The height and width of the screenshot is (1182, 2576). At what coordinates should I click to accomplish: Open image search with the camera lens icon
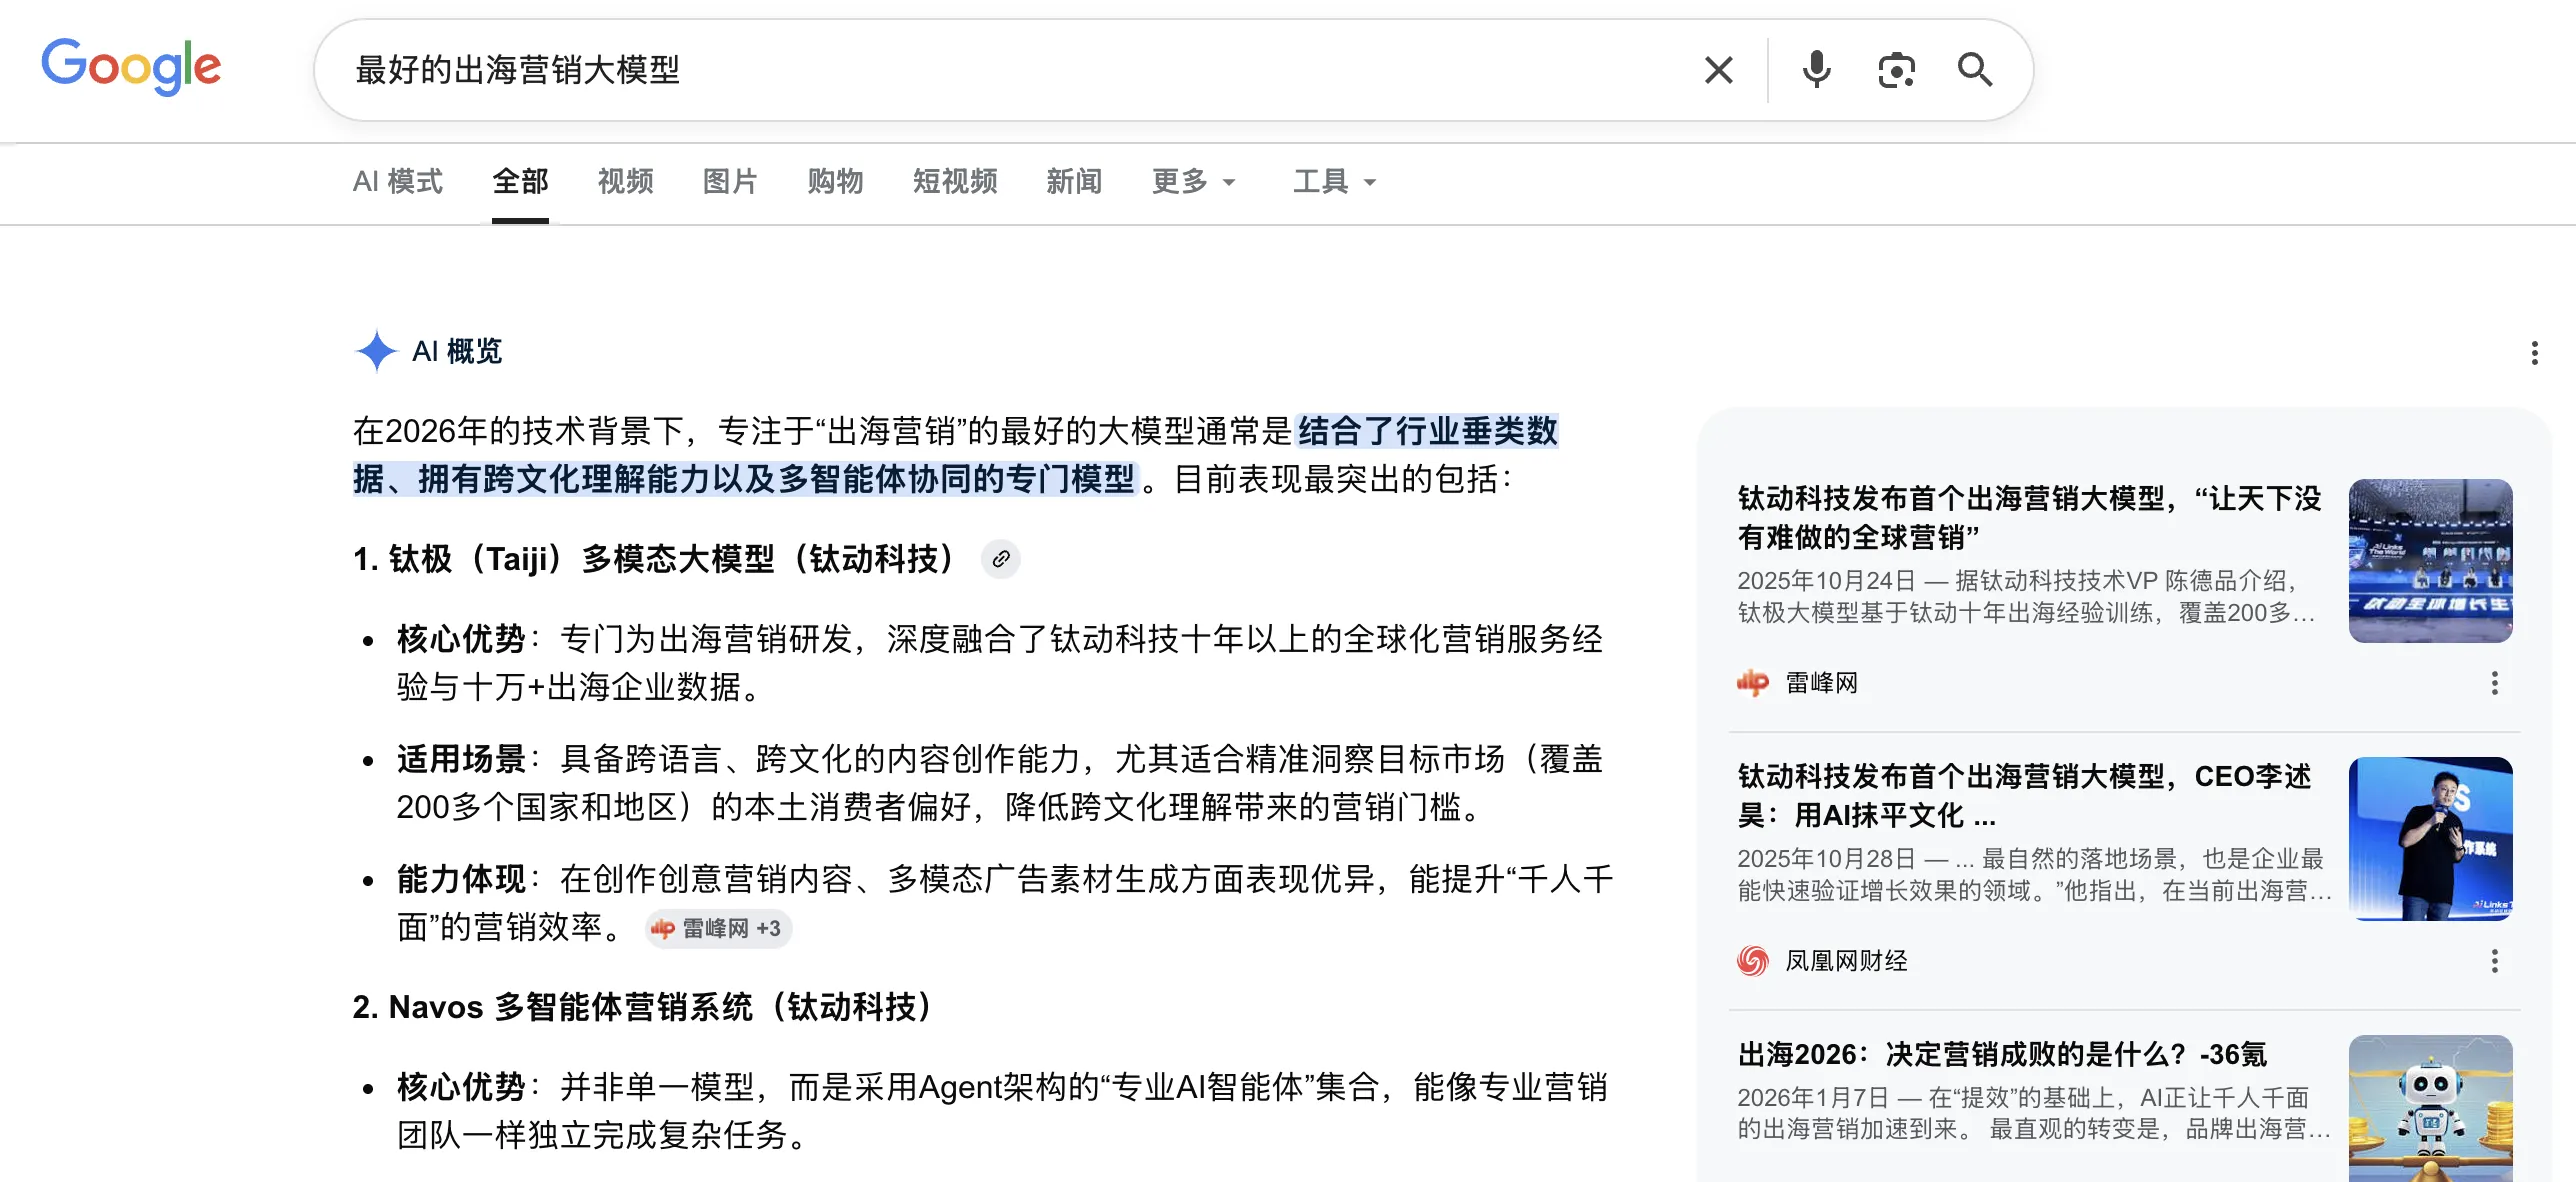click(1896, 70)
